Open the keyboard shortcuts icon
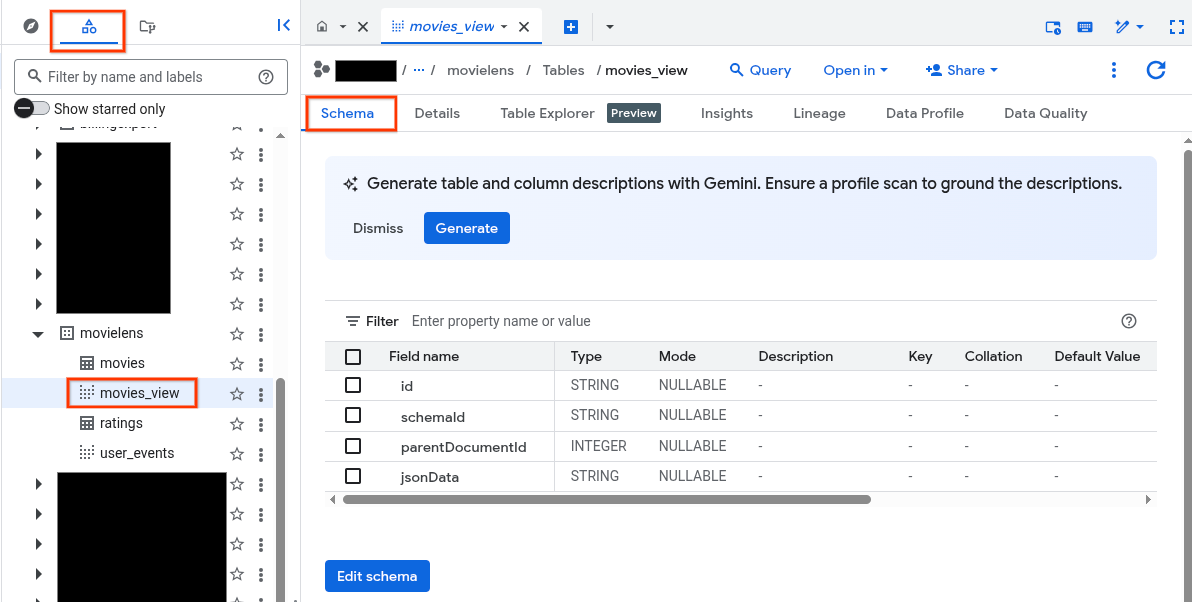This screenshot has width=1192, height=602. point(1085,27)
